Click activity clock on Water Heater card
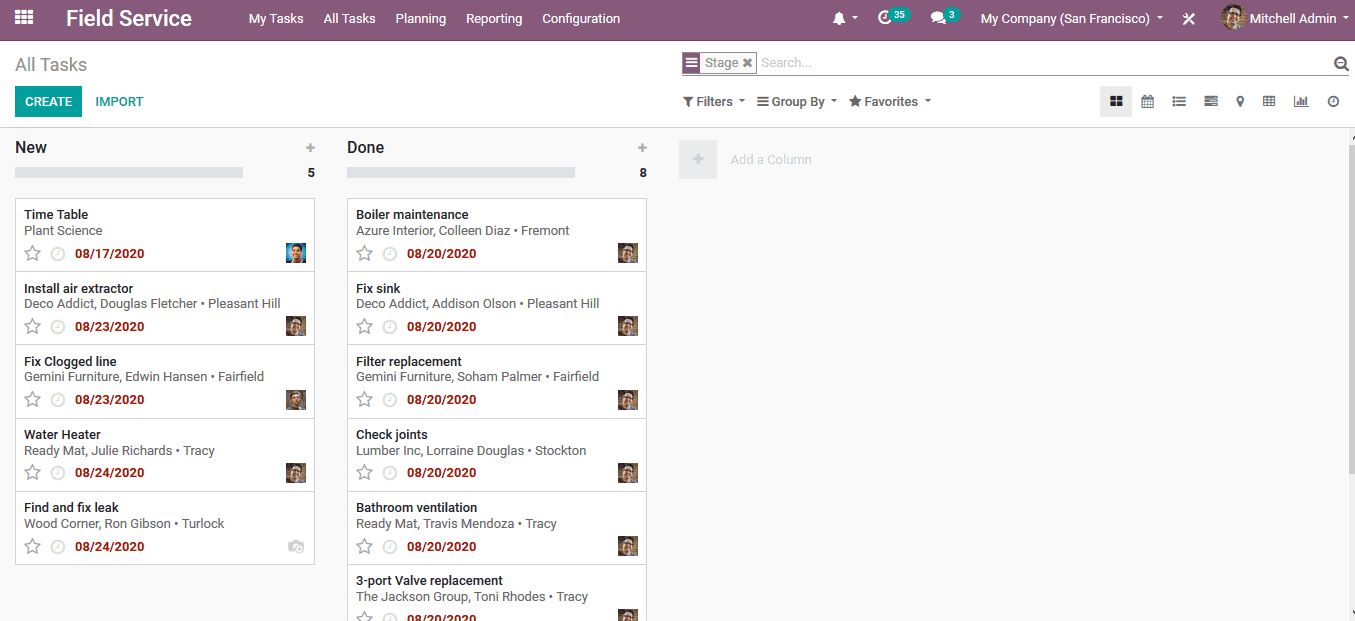 pos(58,473)
